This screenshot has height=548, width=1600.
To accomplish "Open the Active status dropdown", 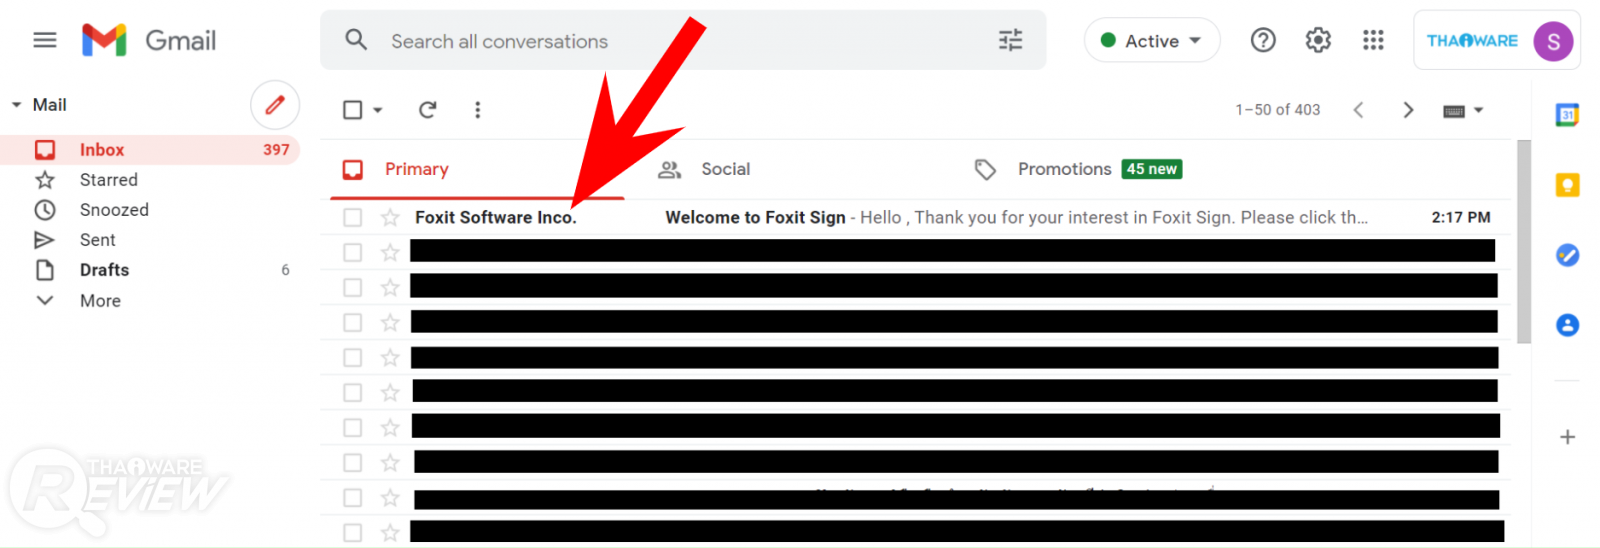I will point(1152,41).
